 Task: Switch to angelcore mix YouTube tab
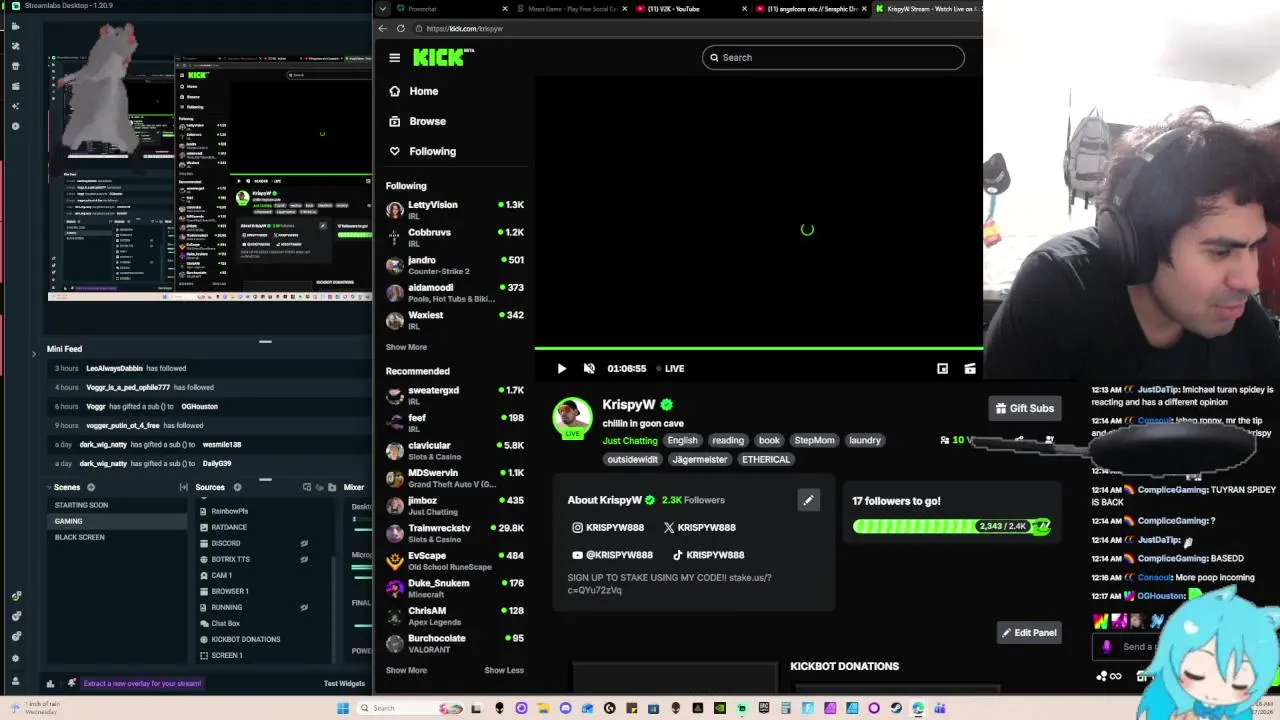[810, 8]
